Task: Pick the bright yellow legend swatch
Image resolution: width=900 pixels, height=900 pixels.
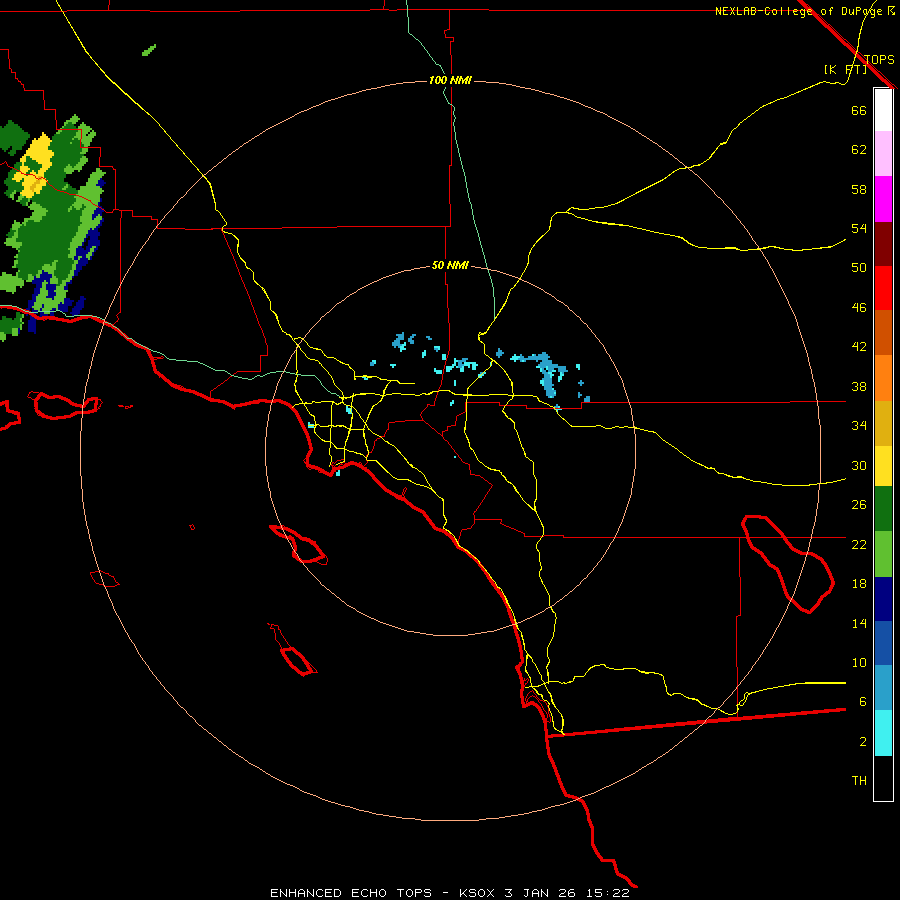Action: point(883,466)
